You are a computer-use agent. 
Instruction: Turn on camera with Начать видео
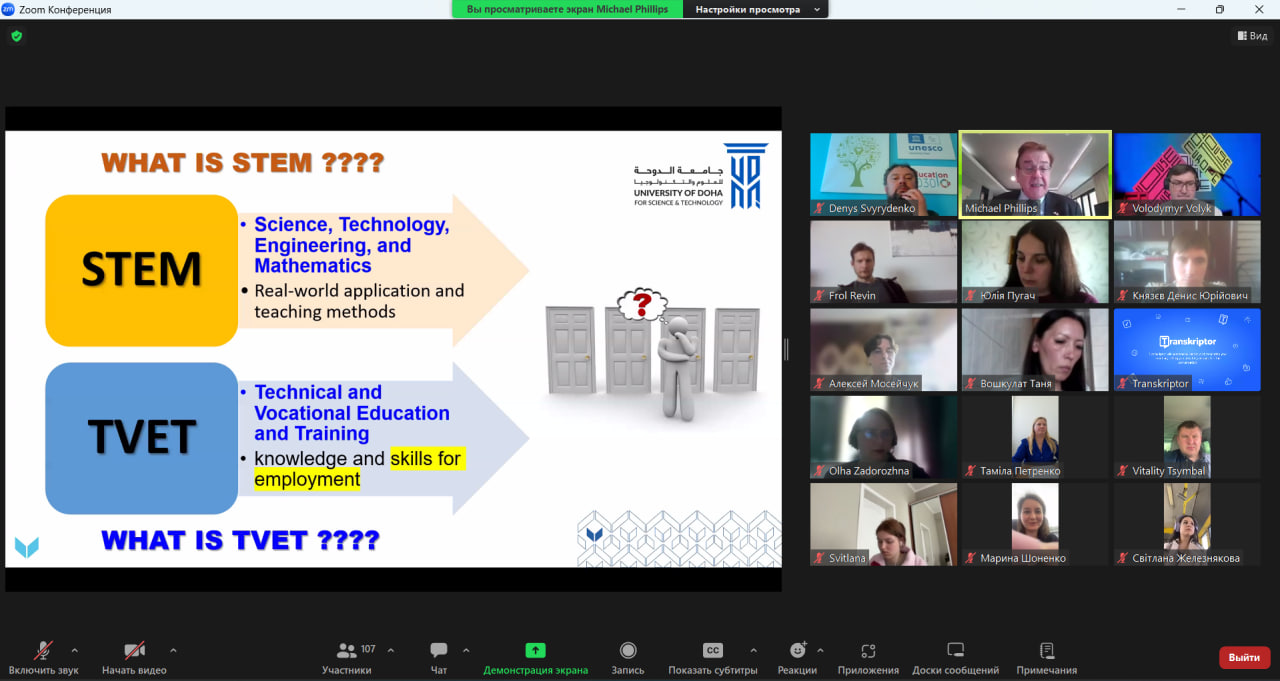pyautogui.click(x=134, y=651)
